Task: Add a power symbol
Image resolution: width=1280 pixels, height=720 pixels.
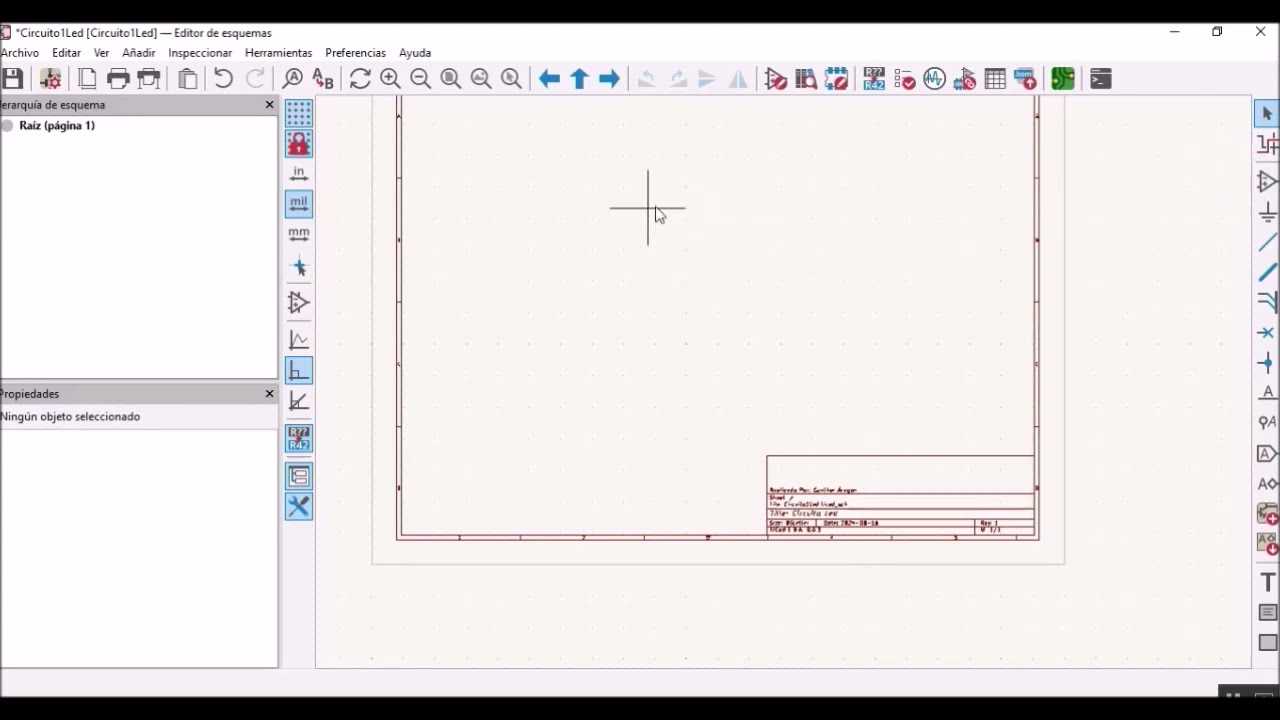Action: [x=1267, y=212]
